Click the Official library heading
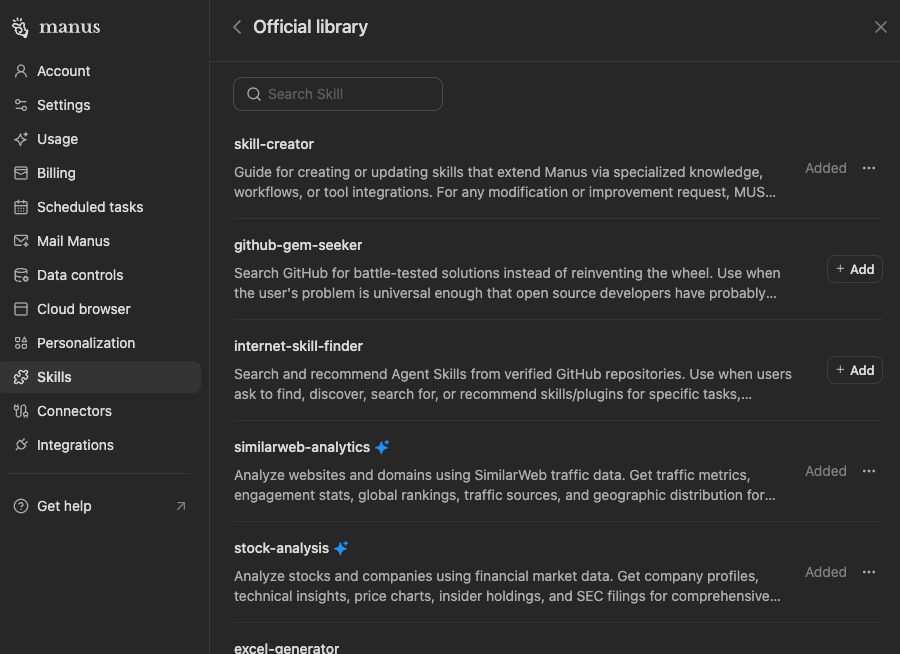Screen dimensions: 900x654 [x=311, y=27]
